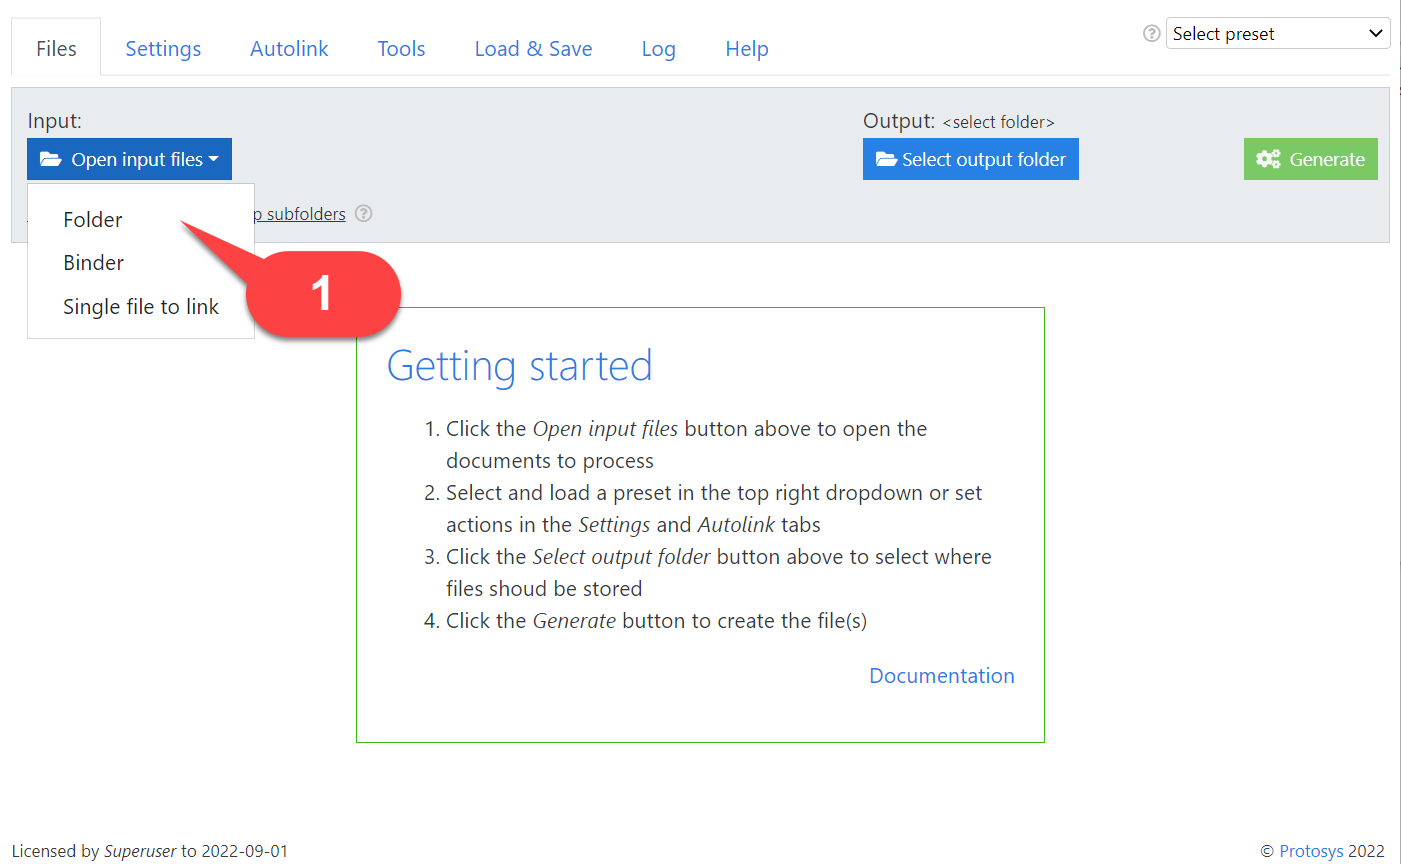Click the Open input files dropdown button
Image resolution: width=1401 pixels, height=864 pixels.
[129, 159]
